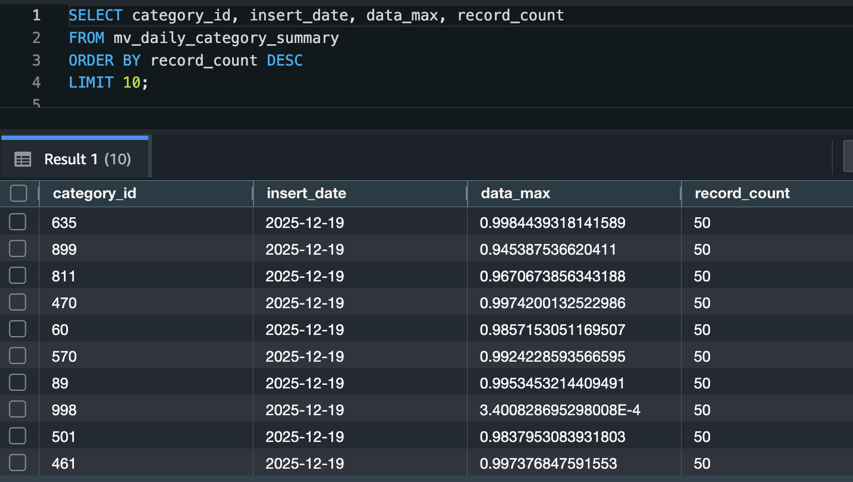
Task: Select data_max value 0.9953453214409491
Action: pos(552,382)
